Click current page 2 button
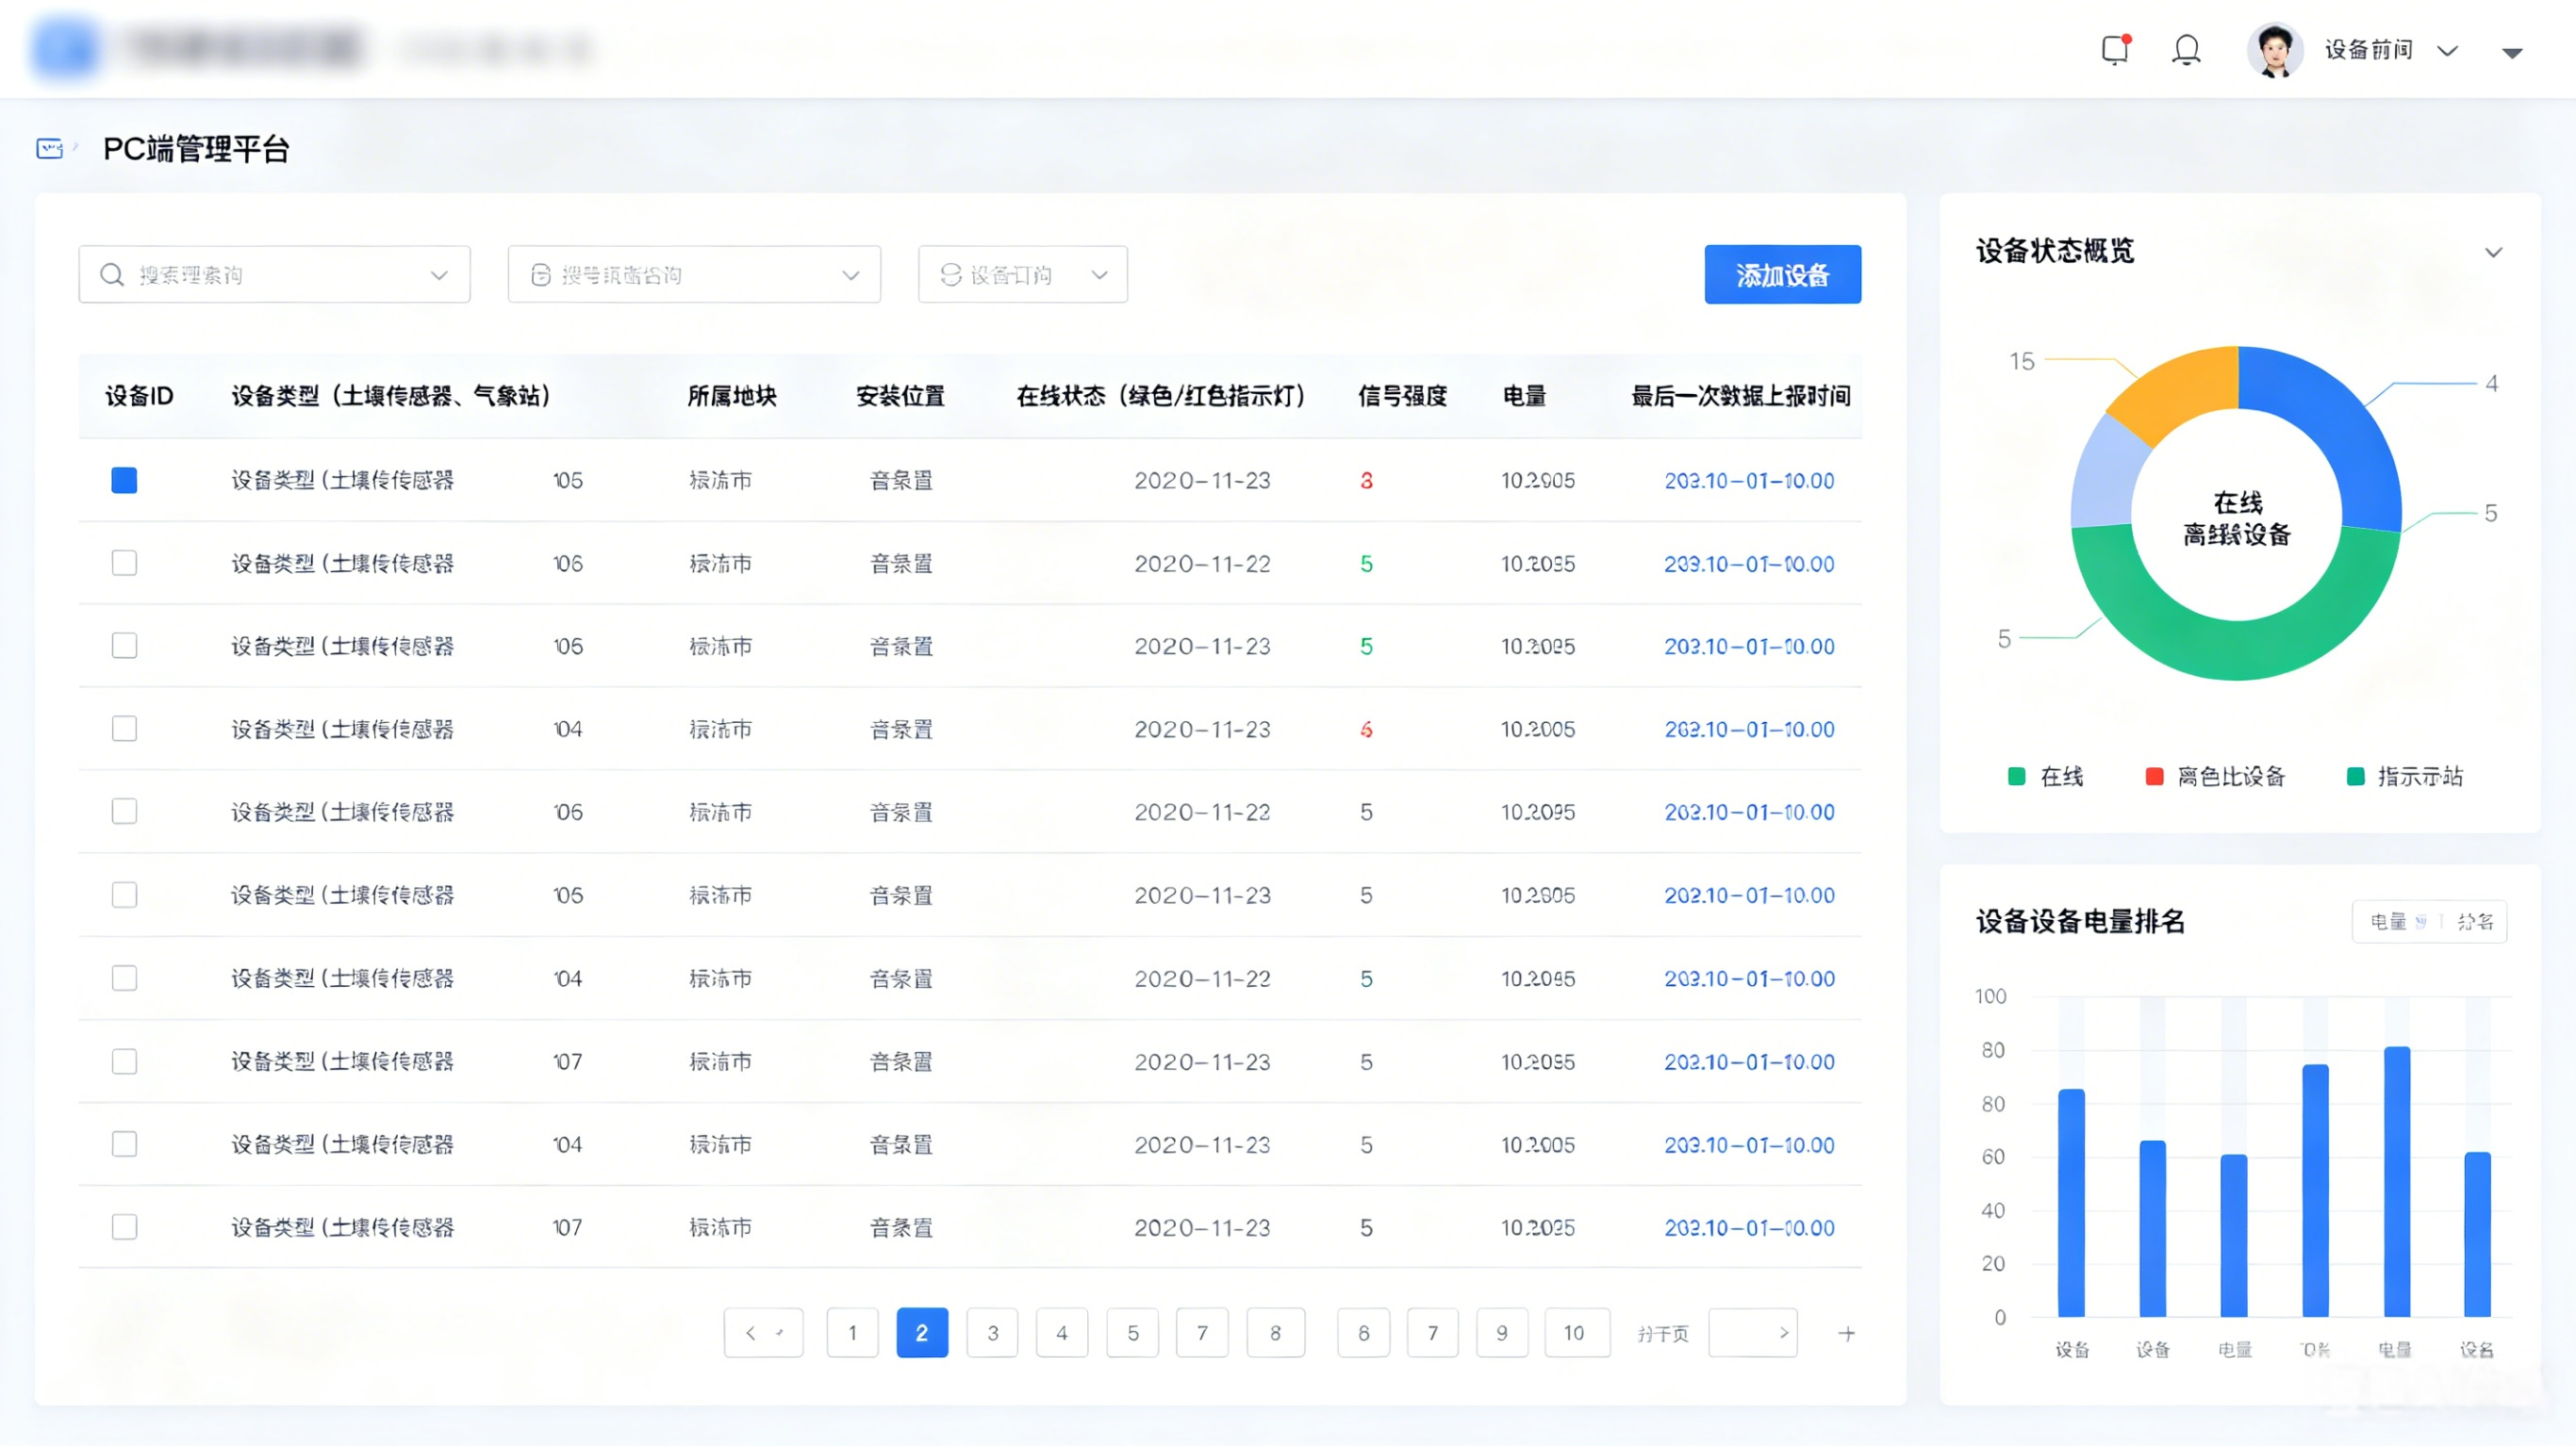 tap(922, 1332)
